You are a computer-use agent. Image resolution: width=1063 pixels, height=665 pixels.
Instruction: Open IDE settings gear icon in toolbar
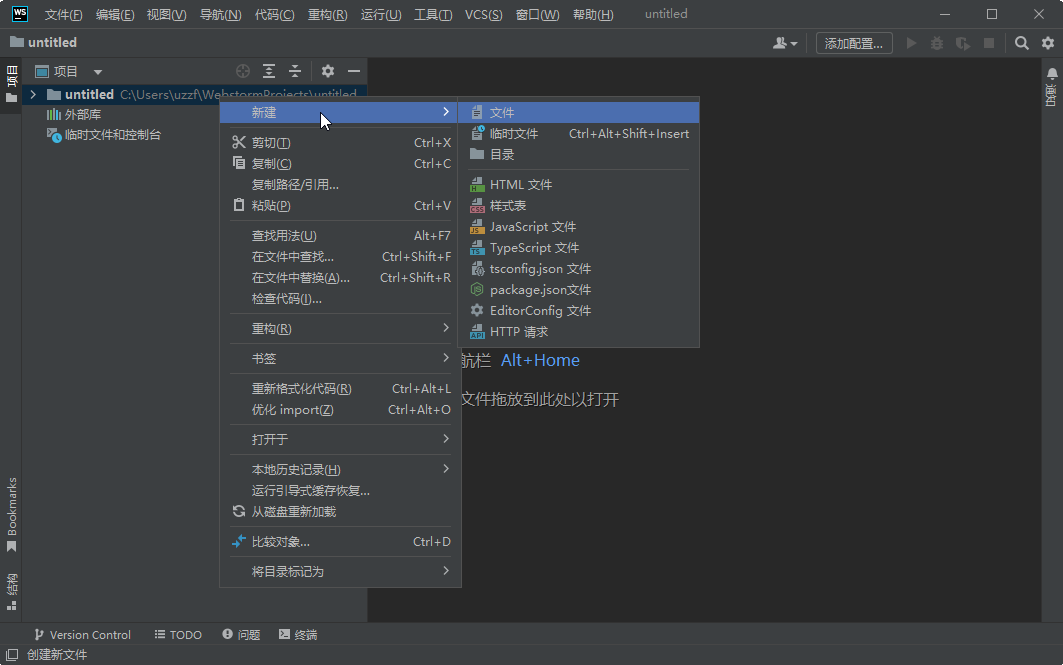(1048, 43)
